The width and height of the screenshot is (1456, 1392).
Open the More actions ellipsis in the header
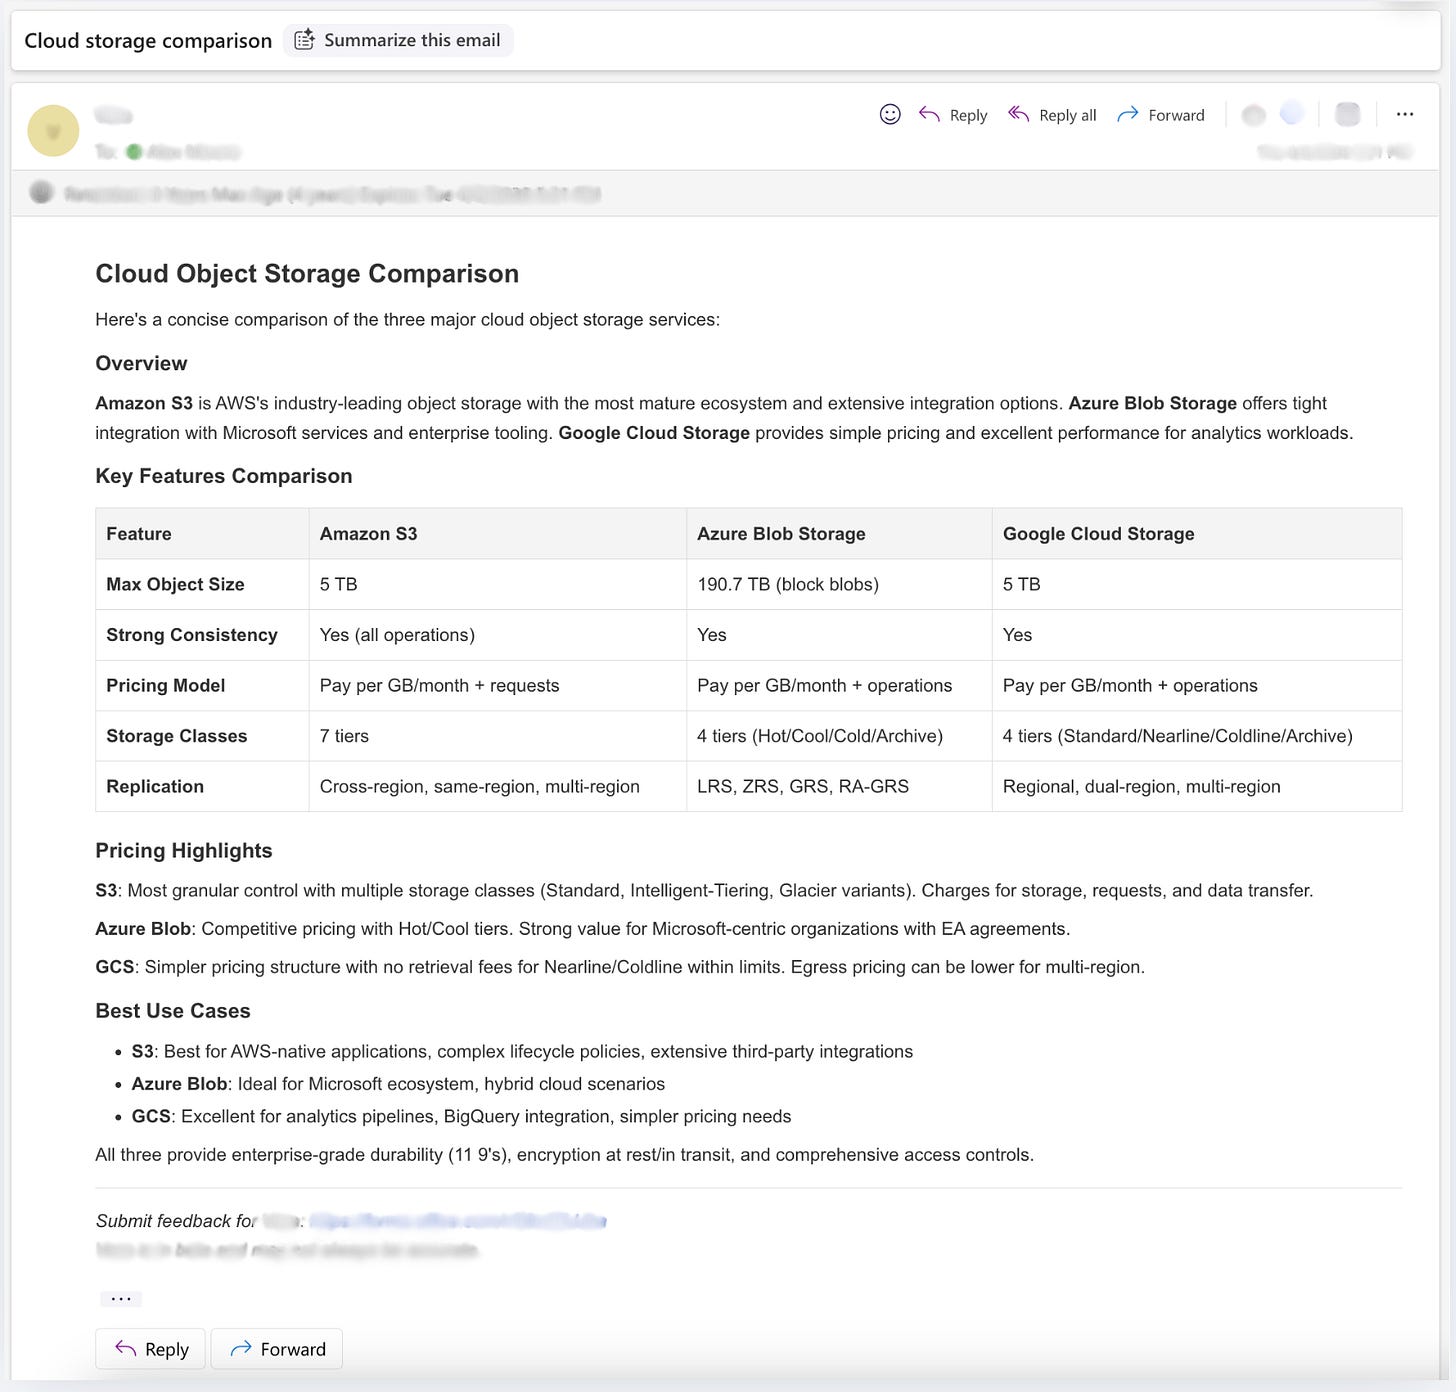pos(1405,114)
